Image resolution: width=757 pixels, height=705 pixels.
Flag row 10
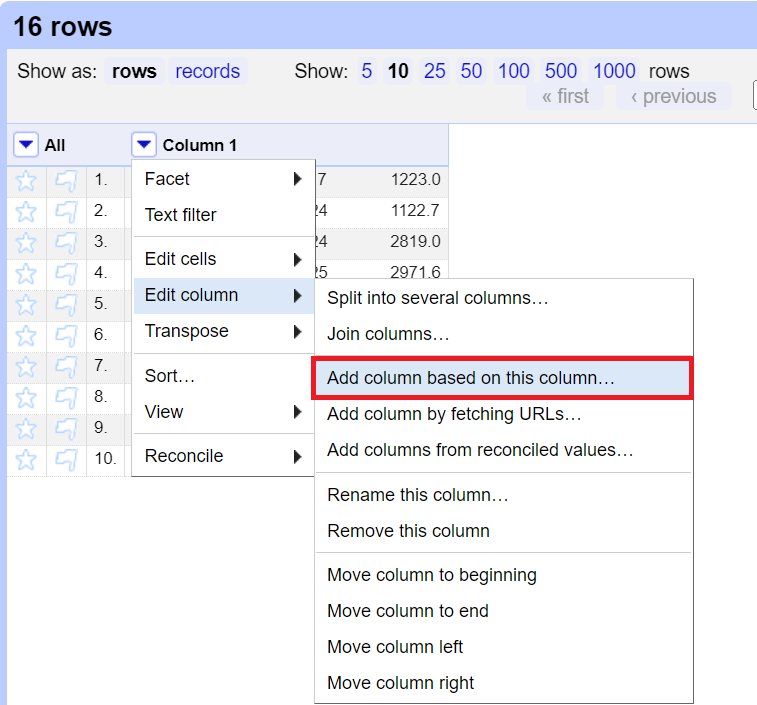(66, 460)
